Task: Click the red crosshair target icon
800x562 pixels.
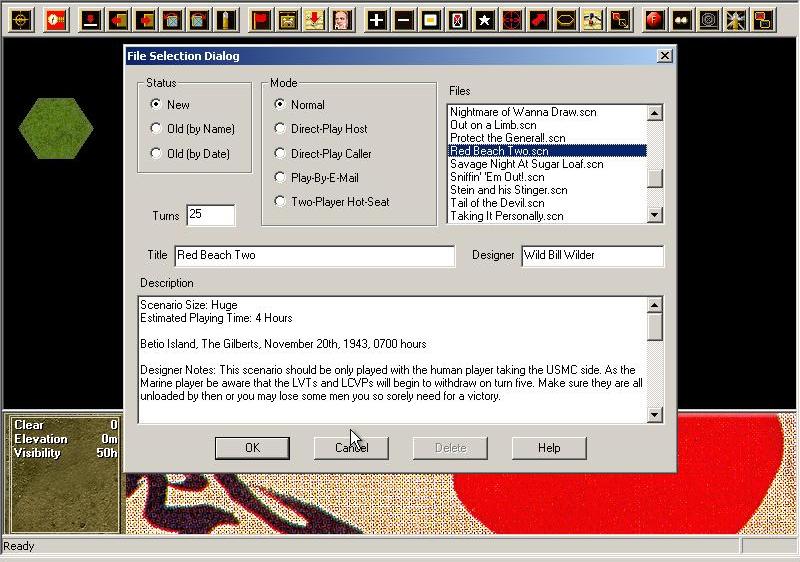Action: pos(511,19)
